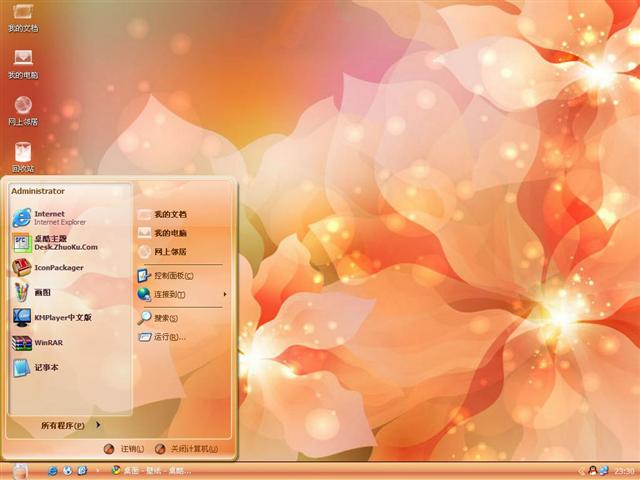640x480 pixels.
Task: Expand the 连接到(T) submenu
Action: [x=182, y=294]
